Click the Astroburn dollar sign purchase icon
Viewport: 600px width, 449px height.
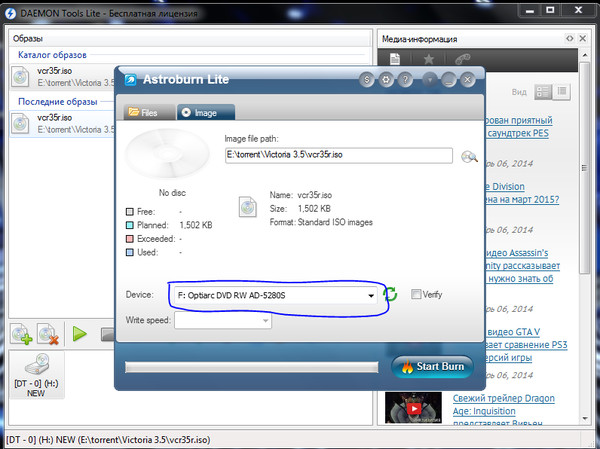pos(367,80)
